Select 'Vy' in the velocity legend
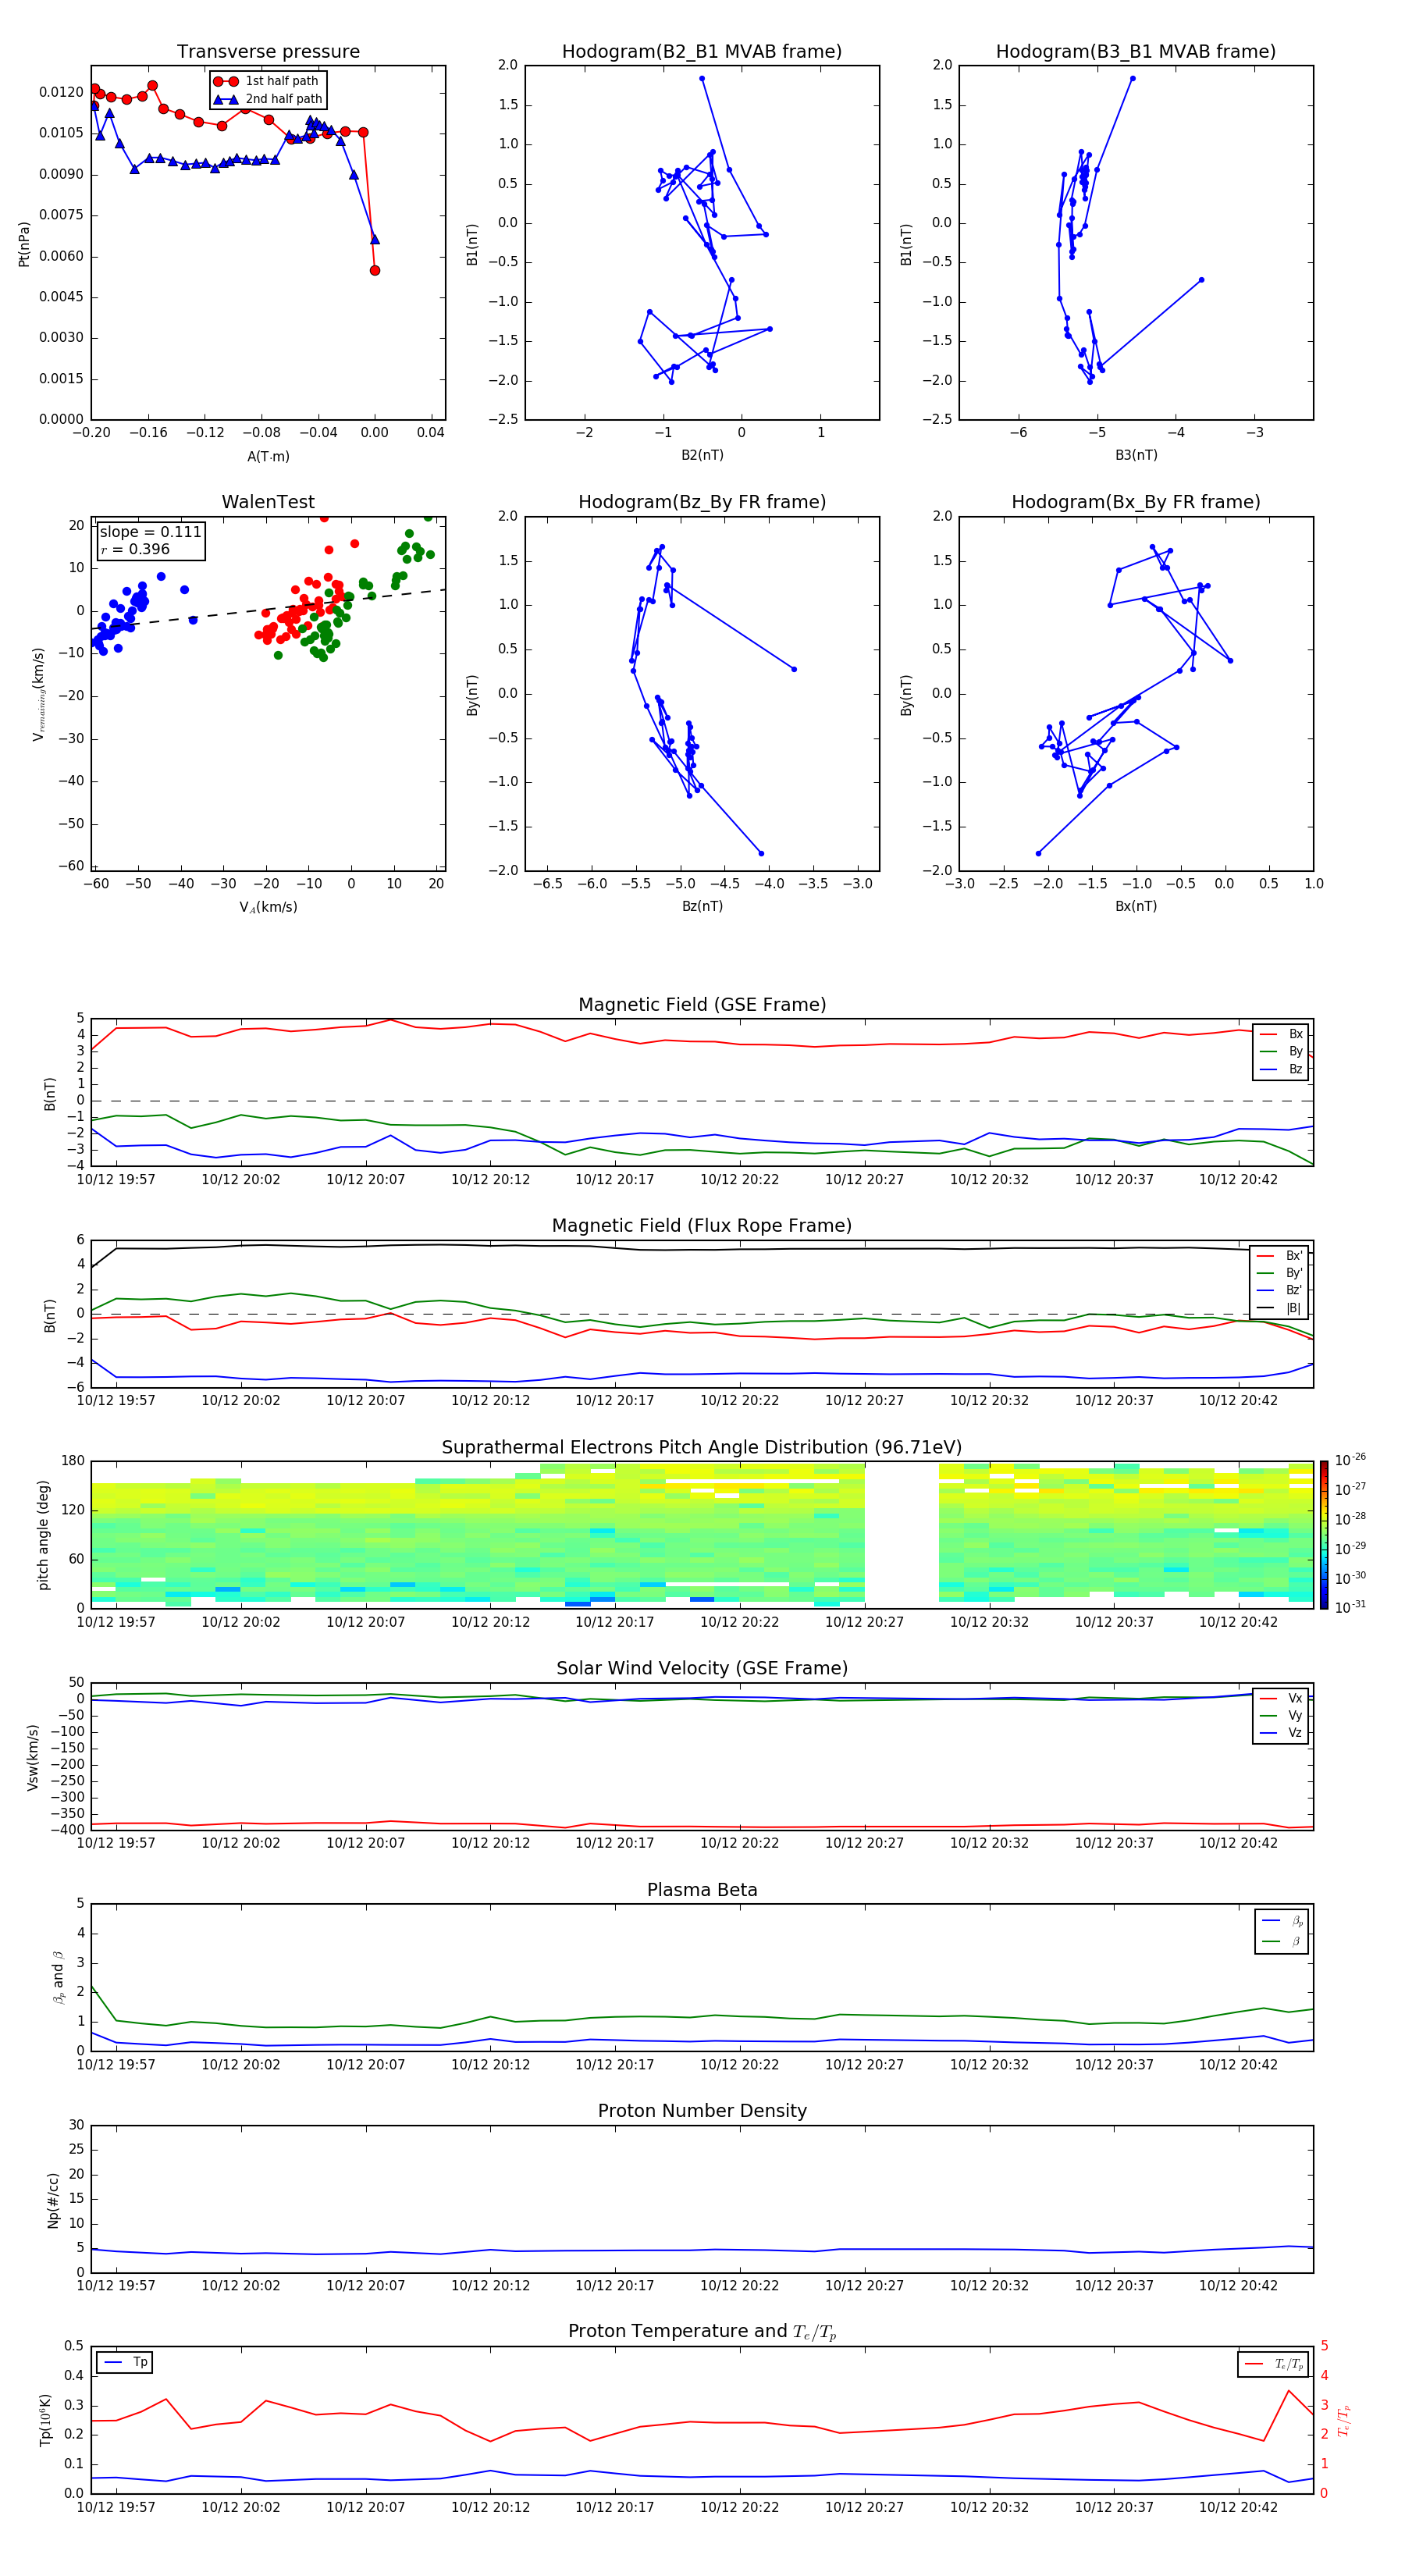 pyautogui.click(x=1282, y=1716)
